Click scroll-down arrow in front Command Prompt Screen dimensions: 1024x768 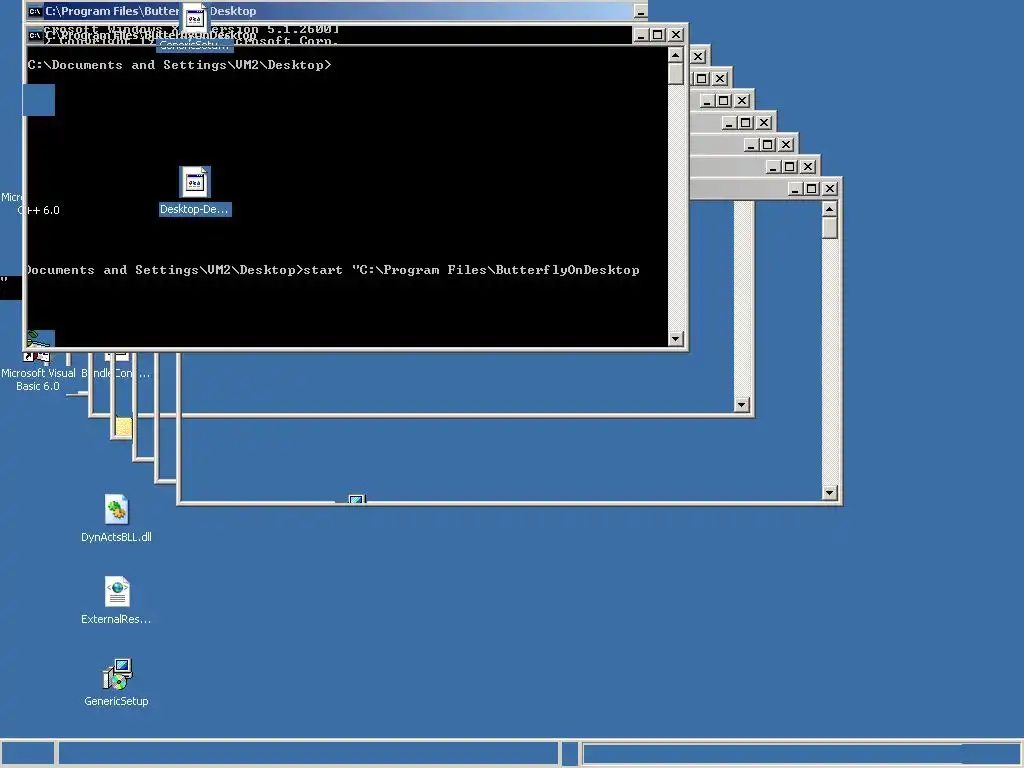(x=676, y=338)
